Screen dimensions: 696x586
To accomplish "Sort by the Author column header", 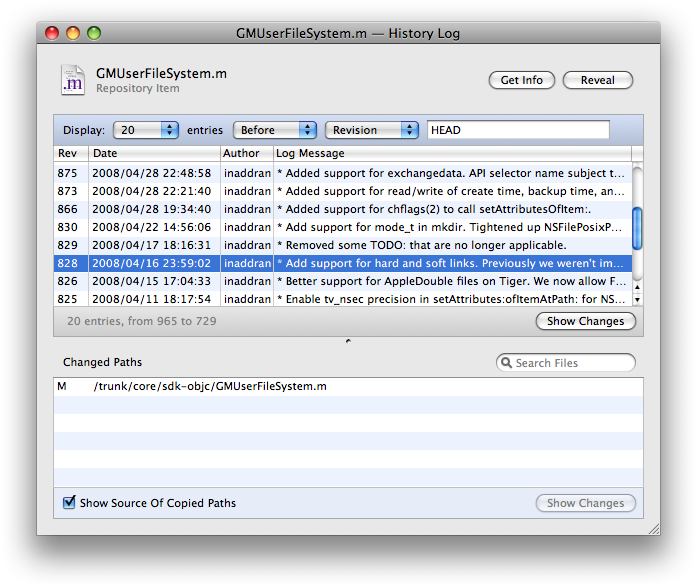I will point(247,153).
